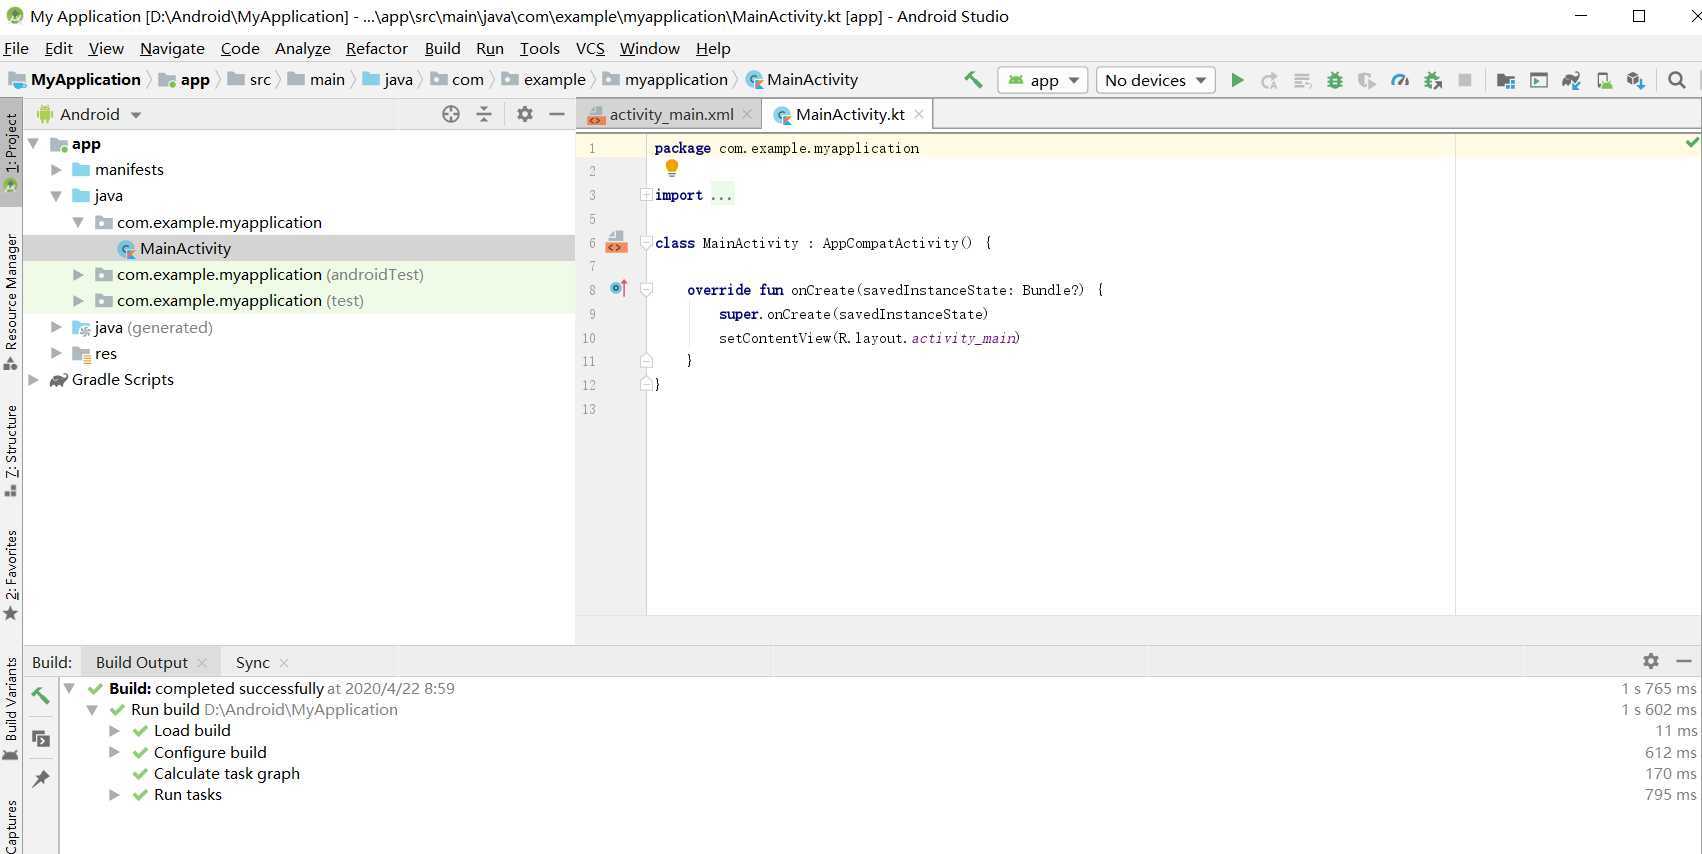Expand com.example.myapplication (test) package
This screenshot has height=854, width=1702.
pyautogui.click(x=78, y=300)
